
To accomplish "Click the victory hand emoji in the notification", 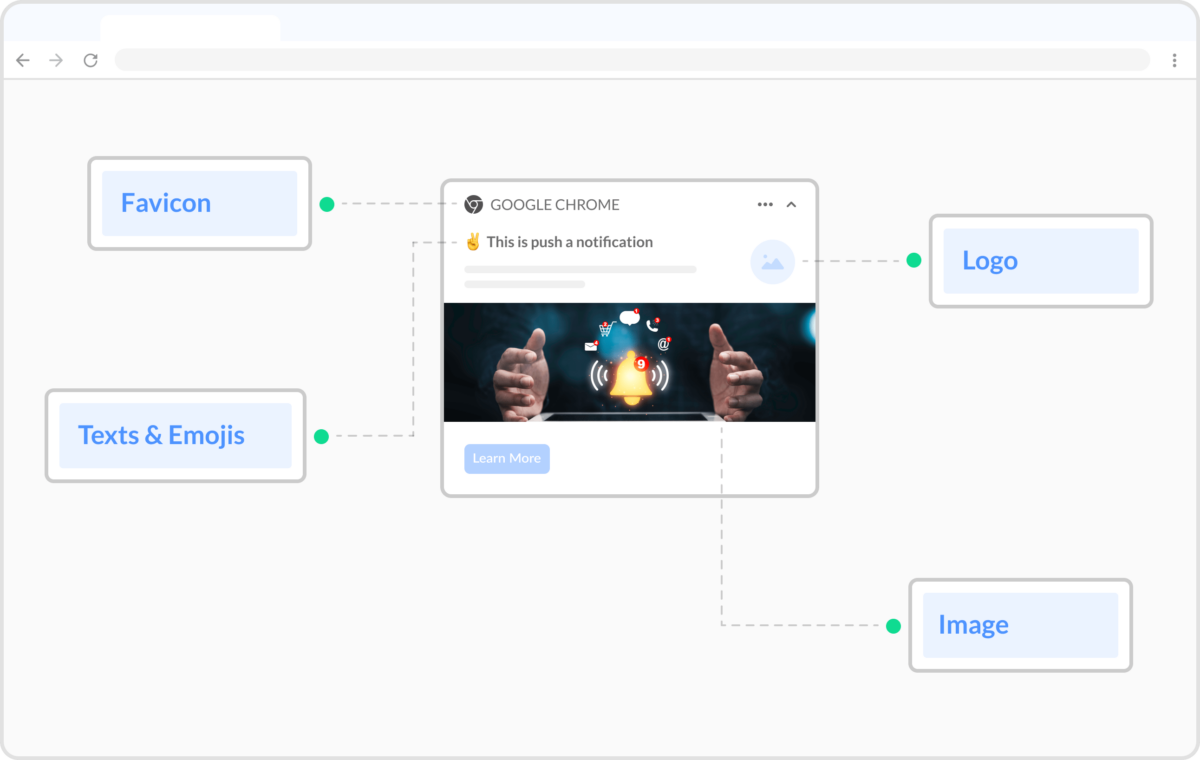I will coord(472,241).
